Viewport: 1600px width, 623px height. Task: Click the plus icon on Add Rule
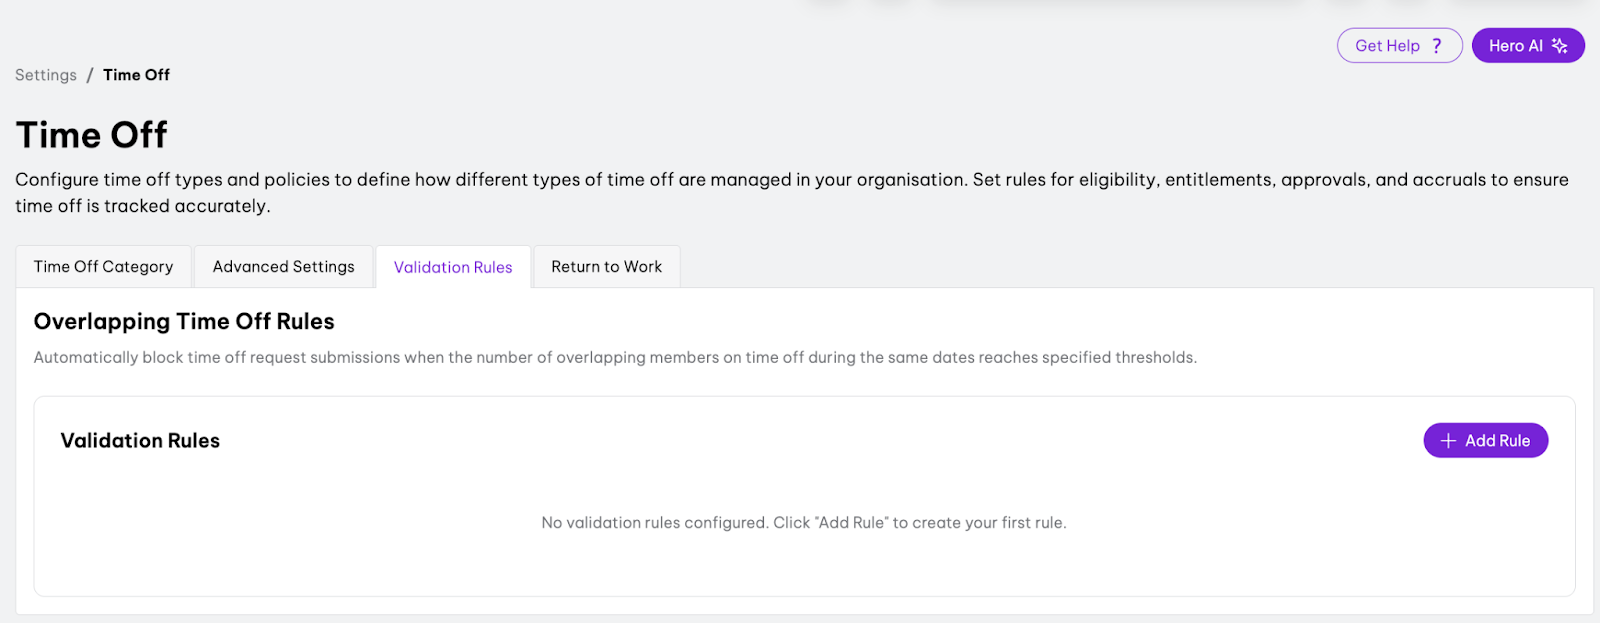tap(1447, 441)
